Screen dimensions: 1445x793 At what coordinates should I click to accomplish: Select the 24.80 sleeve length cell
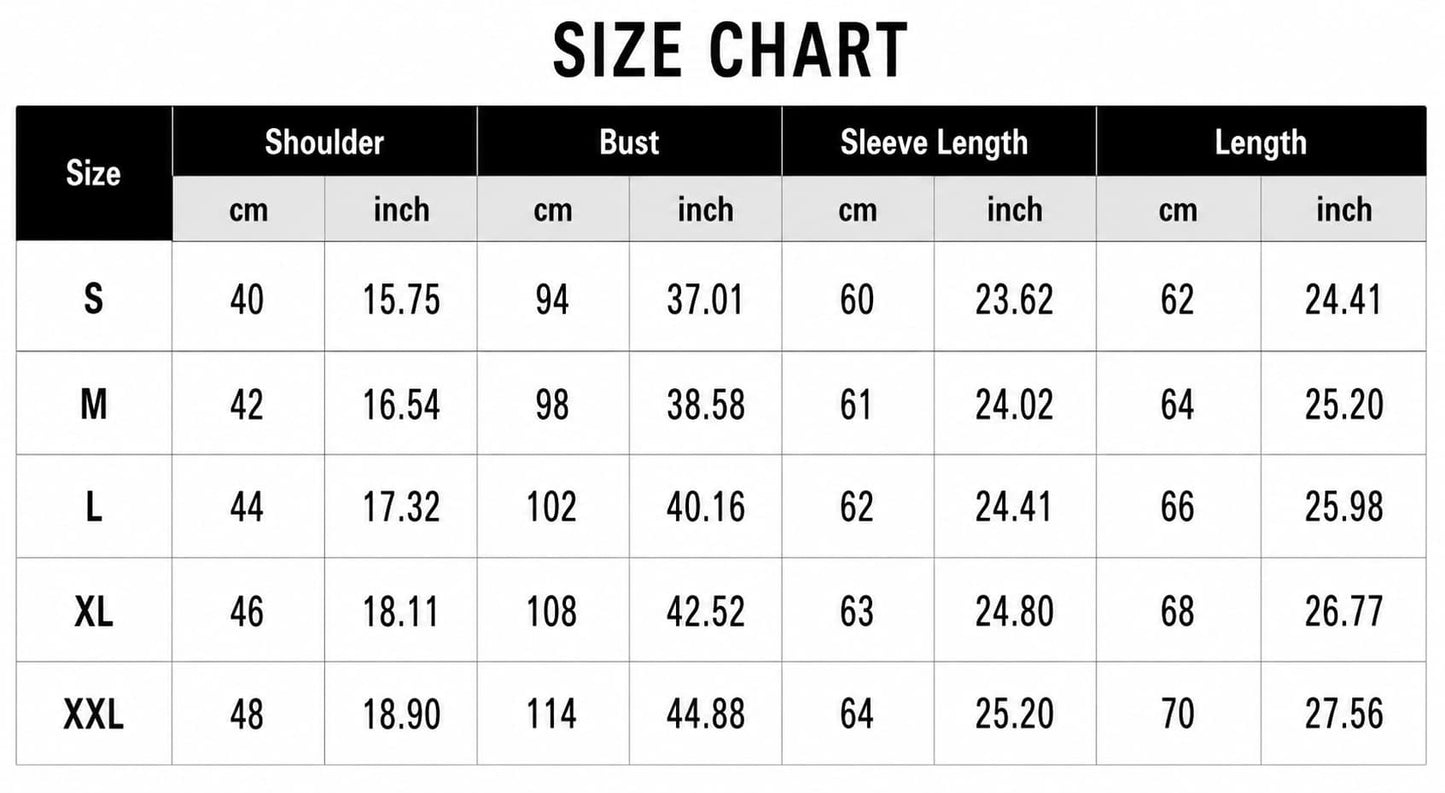[x=1014, y=611]
